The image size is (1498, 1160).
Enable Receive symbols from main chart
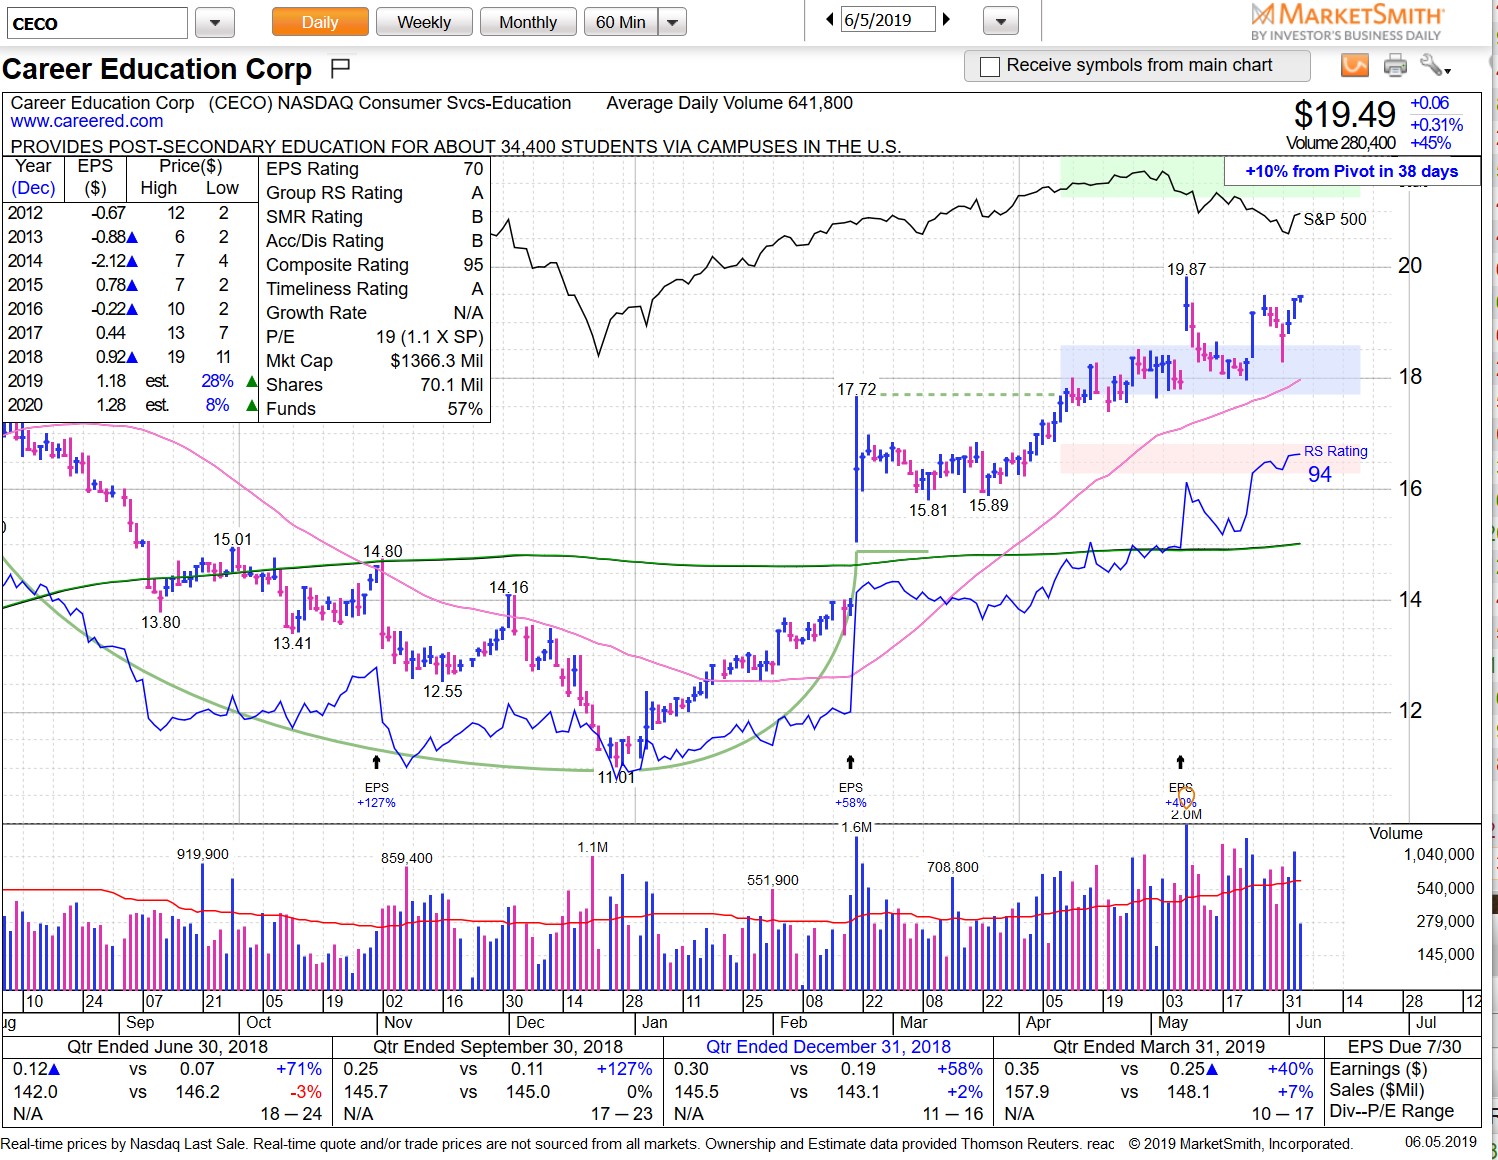(x=989, y=66)
